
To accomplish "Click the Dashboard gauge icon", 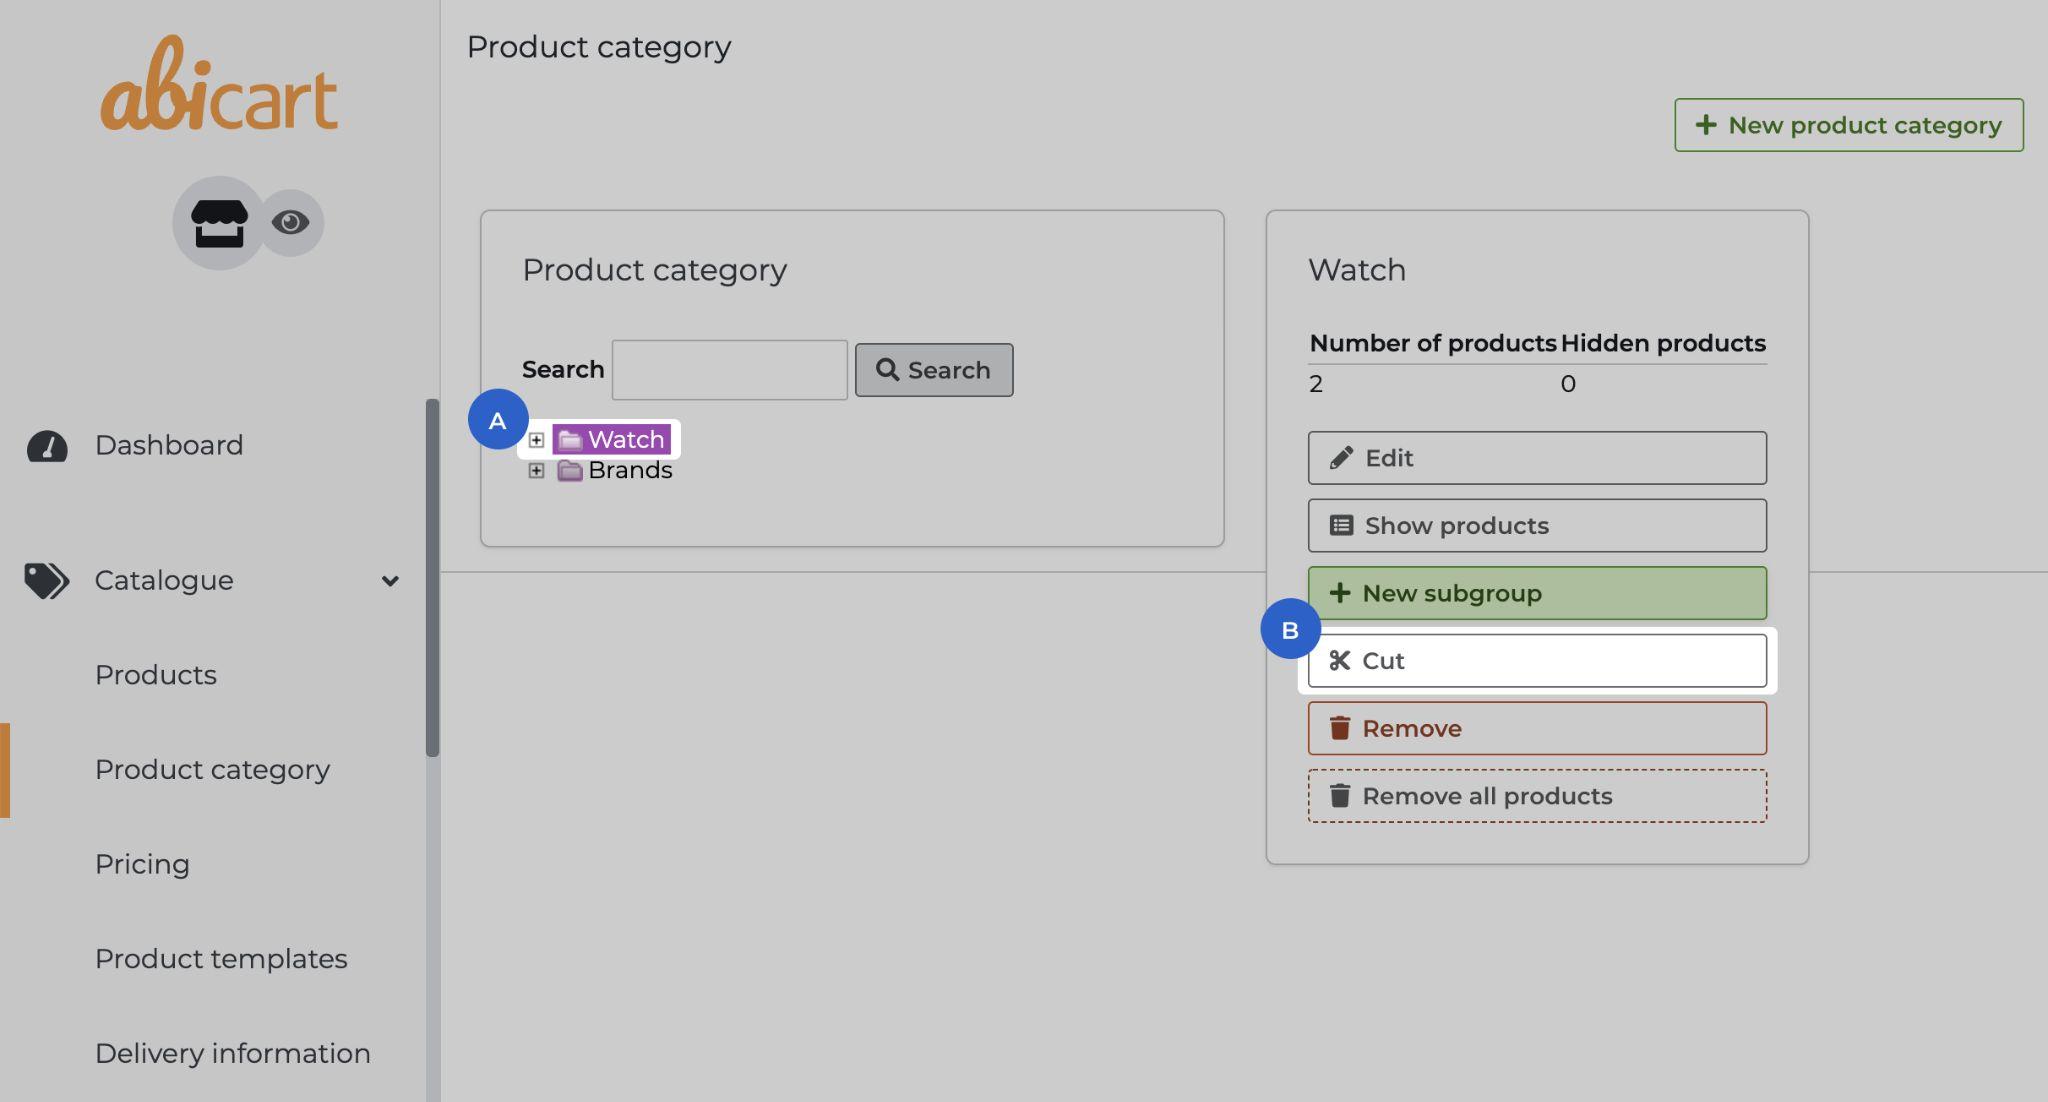I will click(x=47, y=446).
